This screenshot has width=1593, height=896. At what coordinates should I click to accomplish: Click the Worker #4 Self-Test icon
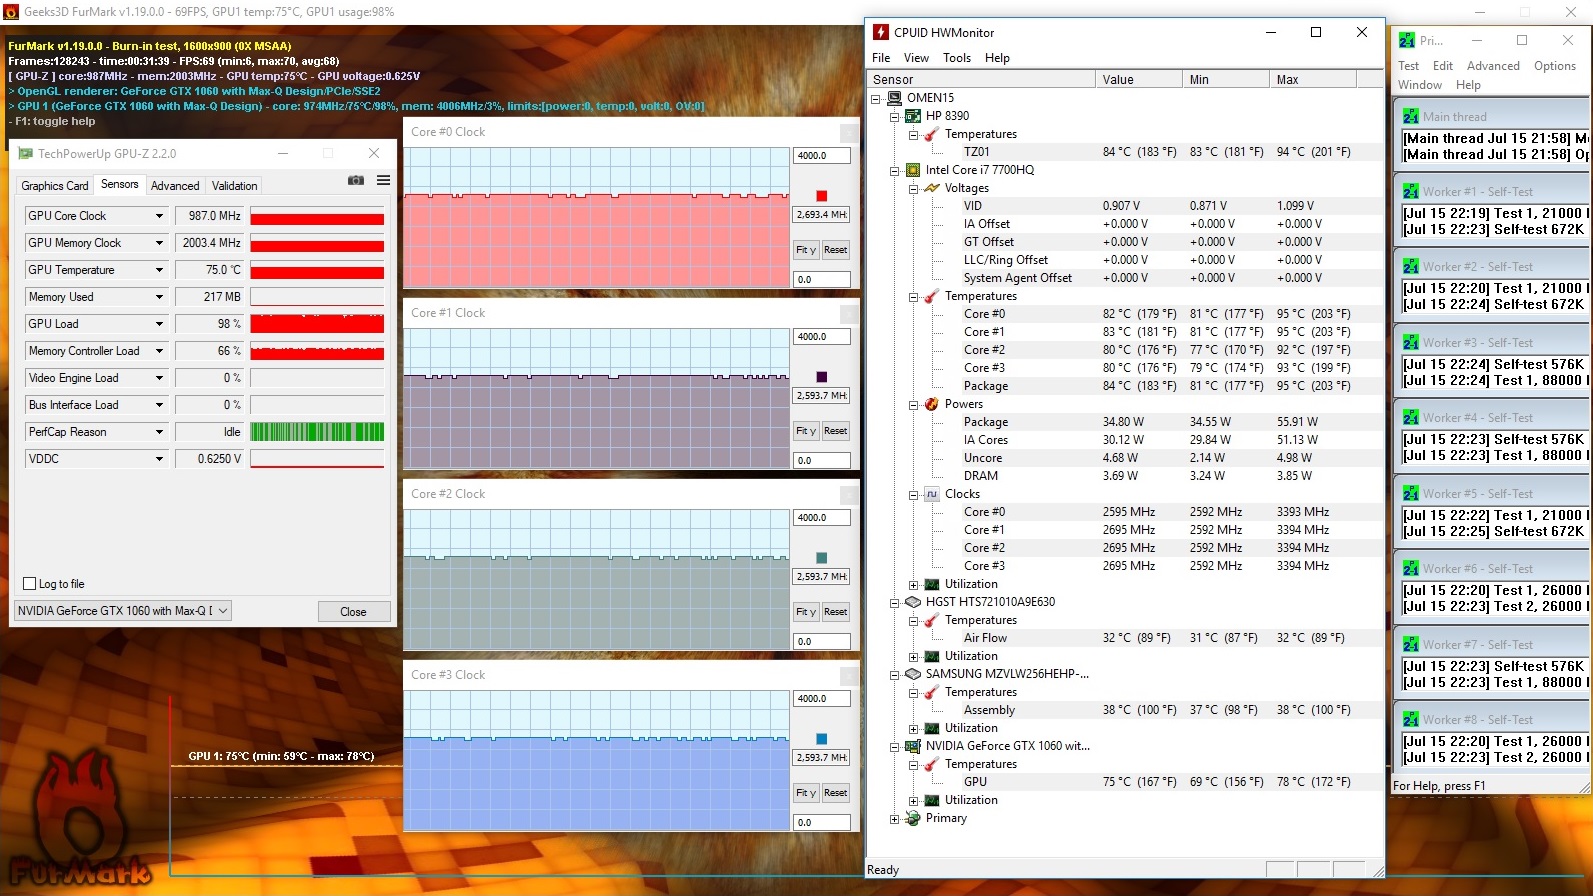click(x=1410, y=417)
